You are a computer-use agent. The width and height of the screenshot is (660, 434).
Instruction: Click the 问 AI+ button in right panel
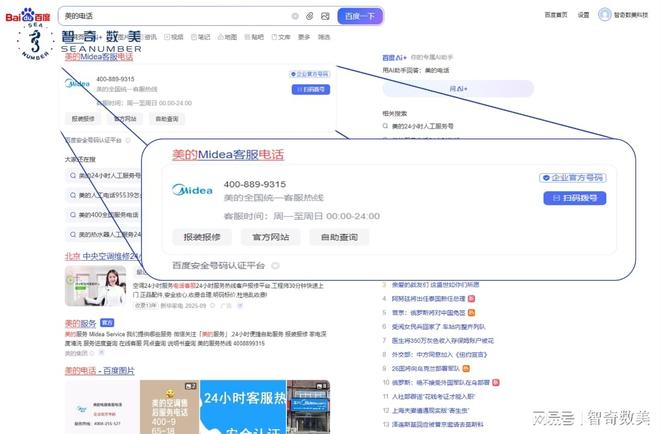pos(457,89)
